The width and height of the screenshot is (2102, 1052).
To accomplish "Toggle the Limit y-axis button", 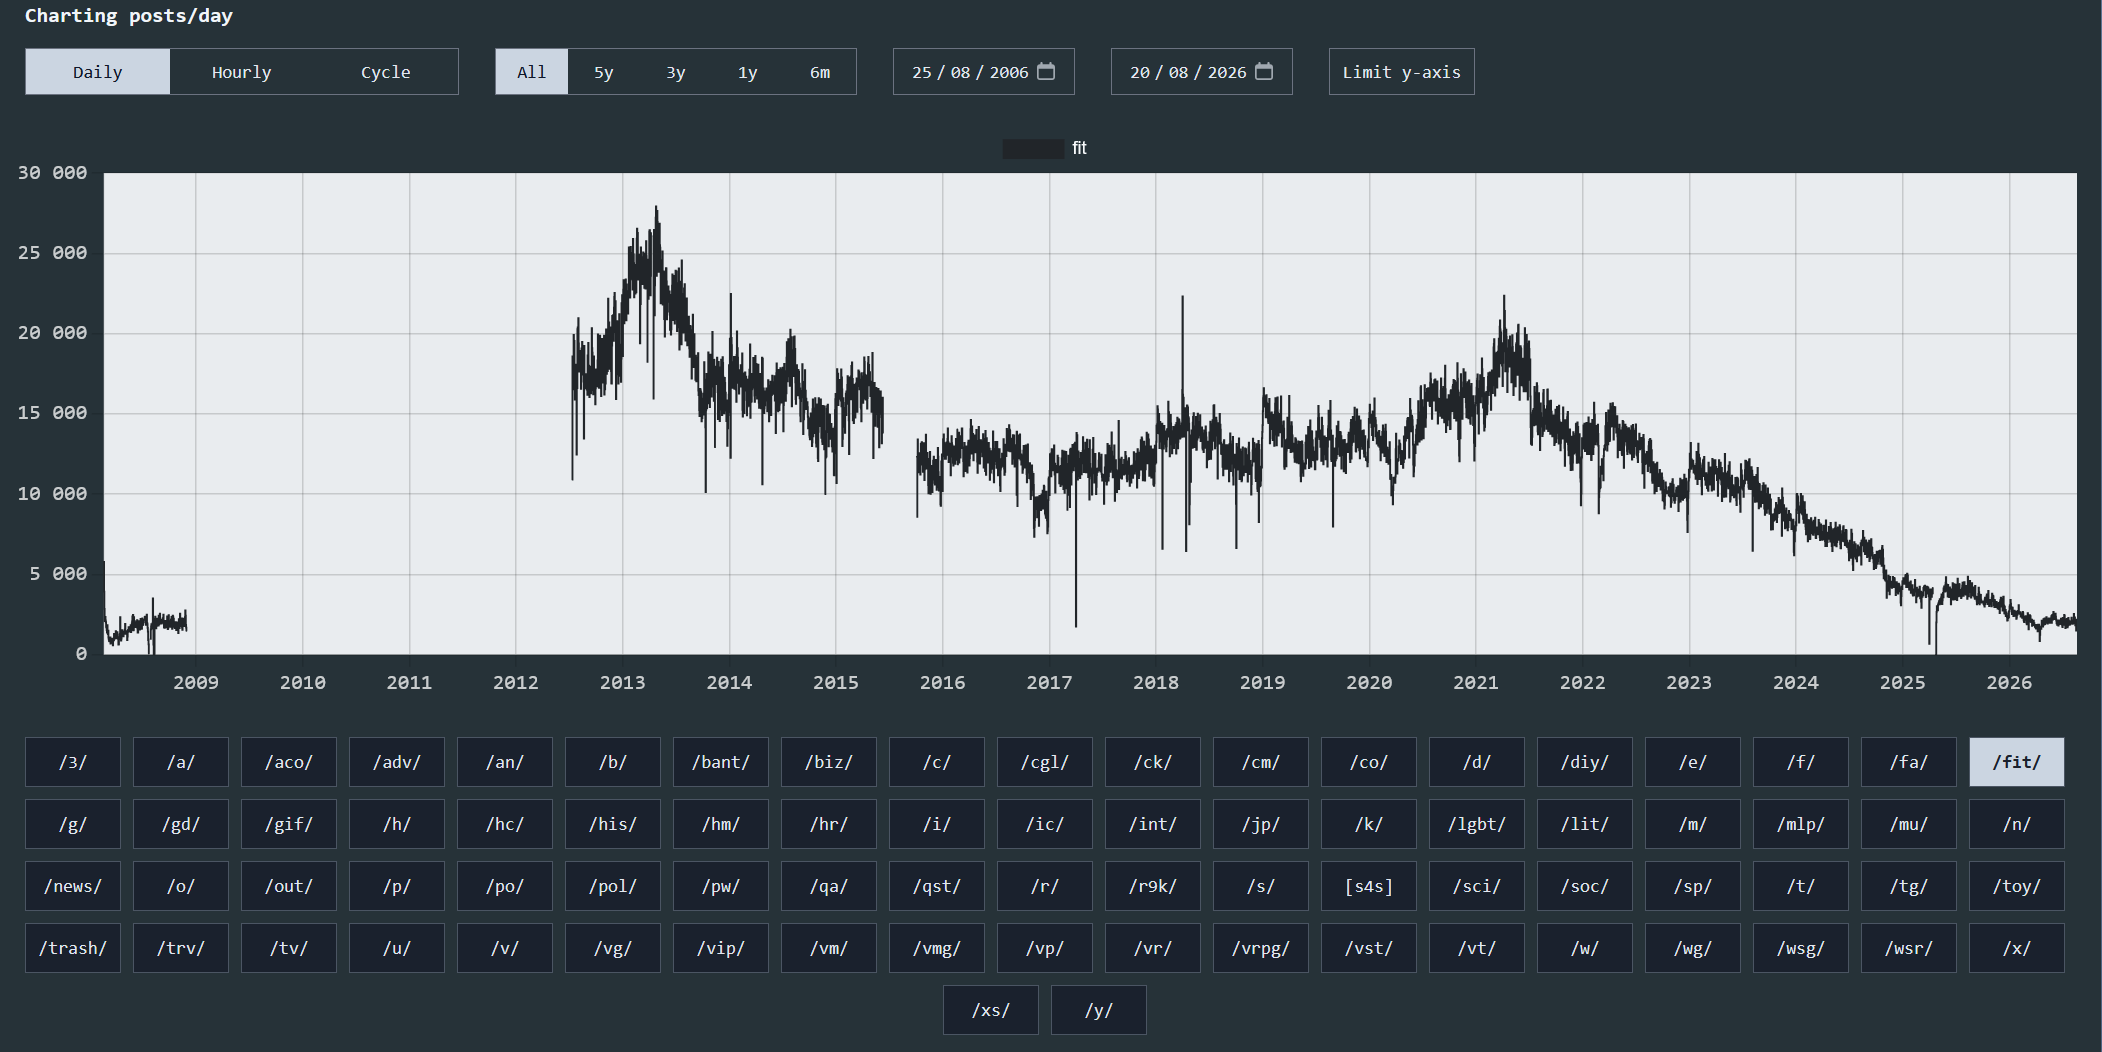I will 1402,72.
